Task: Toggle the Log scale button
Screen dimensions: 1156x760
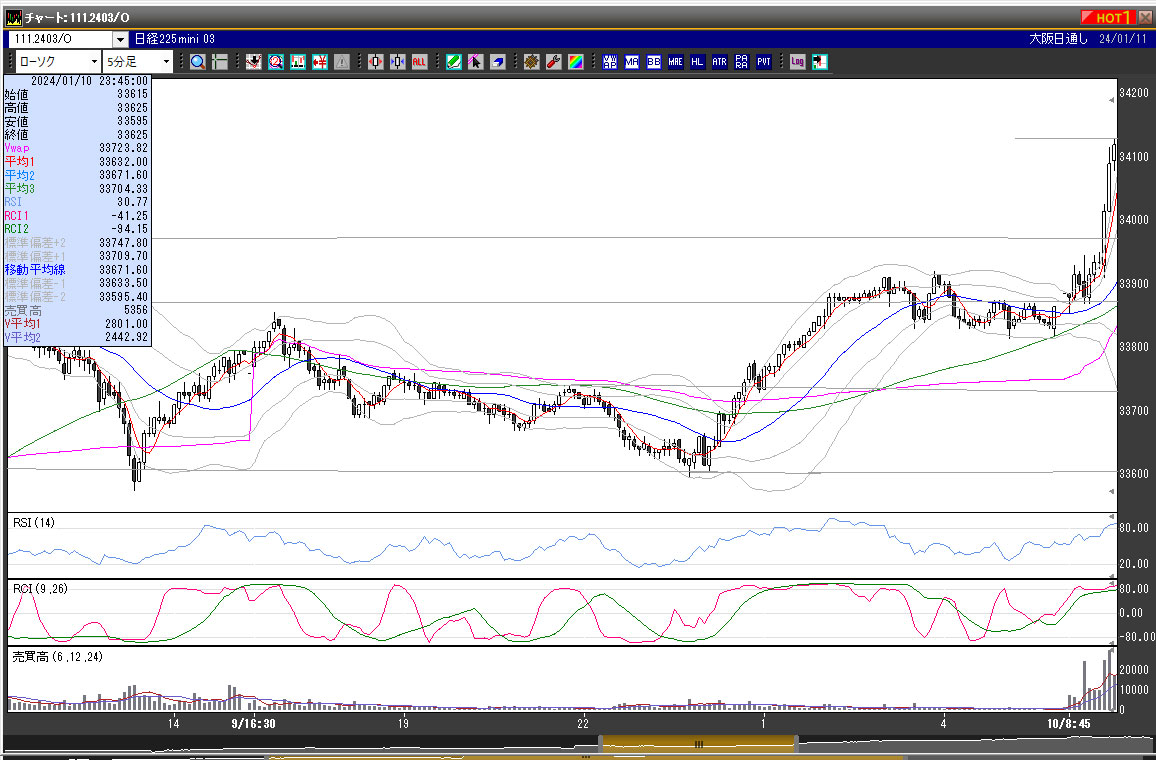Action: [x=797, y=62]
